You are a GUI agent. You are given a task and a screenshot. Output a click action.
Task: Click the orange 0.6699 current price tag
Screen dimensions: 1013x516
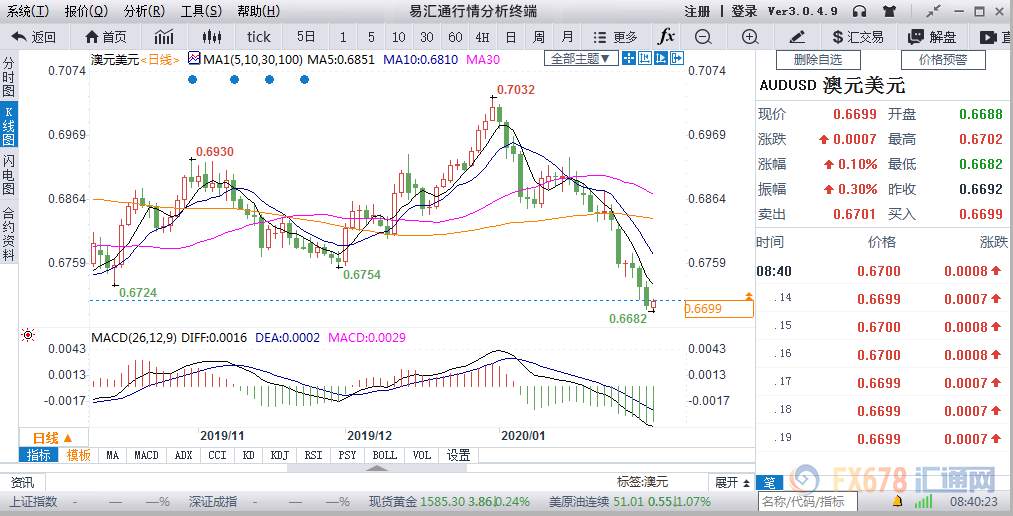(x=718, y=309)
